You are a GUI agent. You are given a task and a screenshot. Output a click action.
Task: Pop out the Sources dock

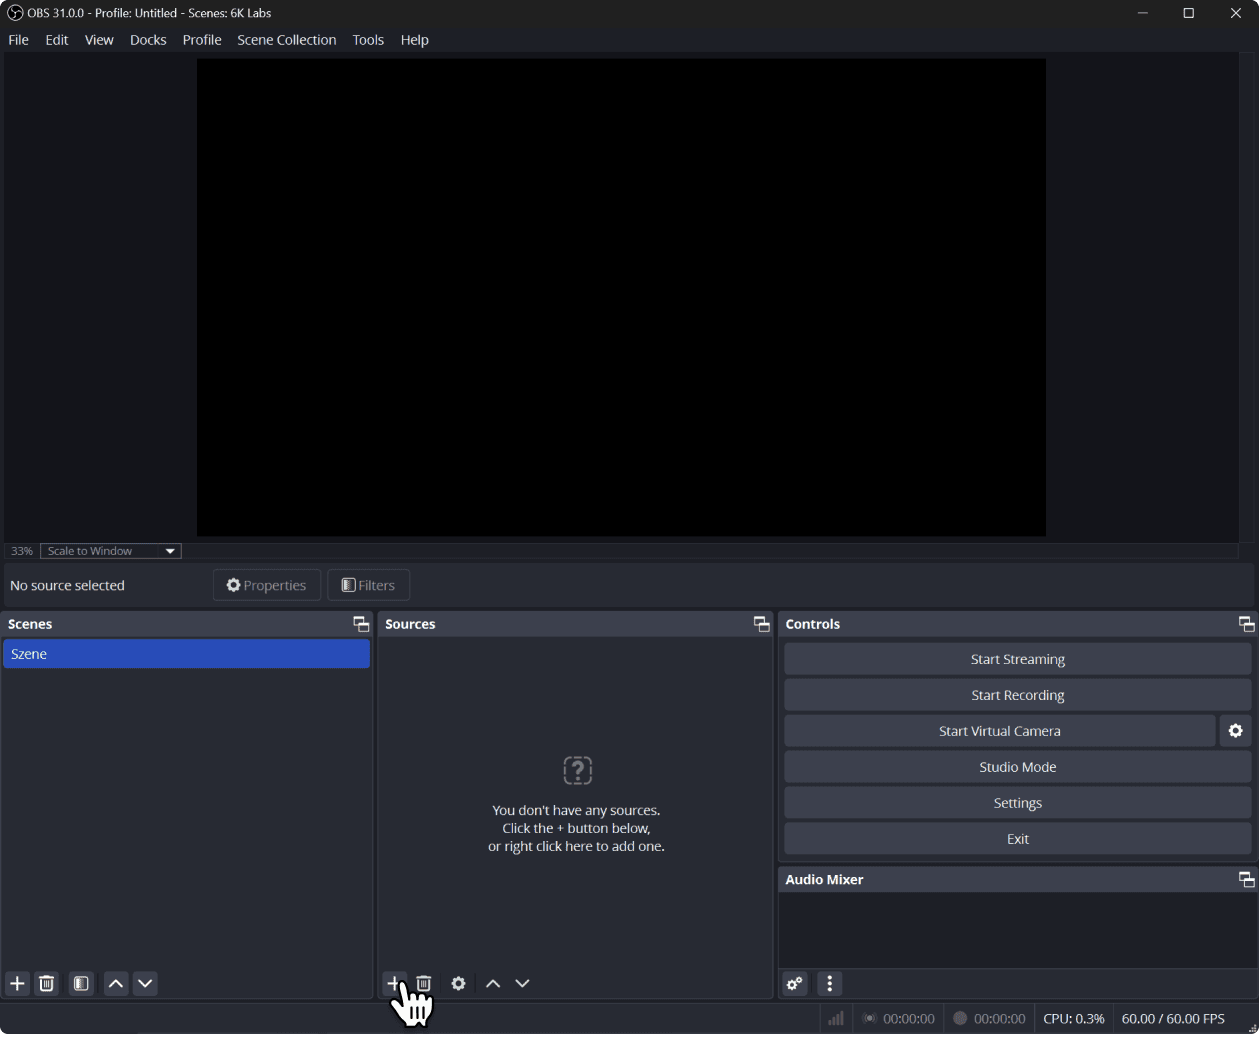click(761, 624)
